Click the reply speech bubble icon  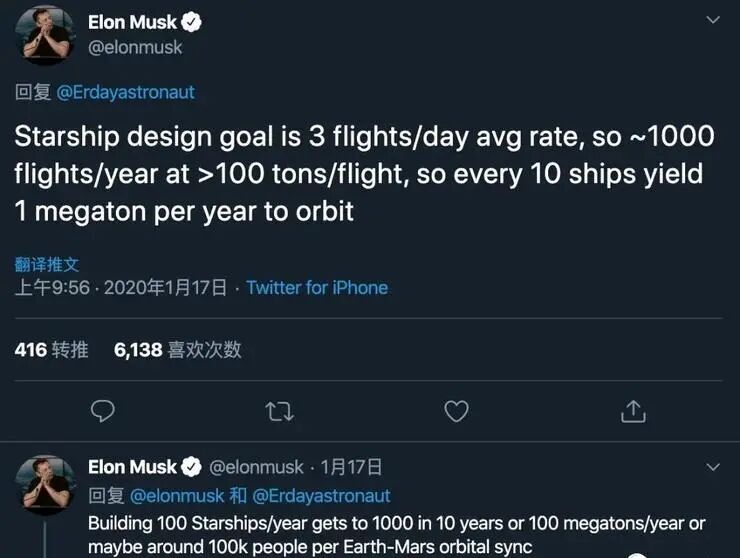[x=102, y=411]
